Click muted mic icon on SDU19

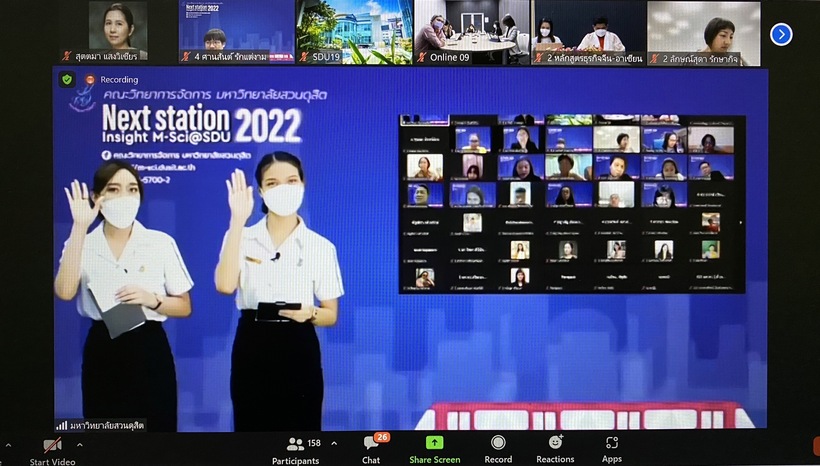point(304,56)
